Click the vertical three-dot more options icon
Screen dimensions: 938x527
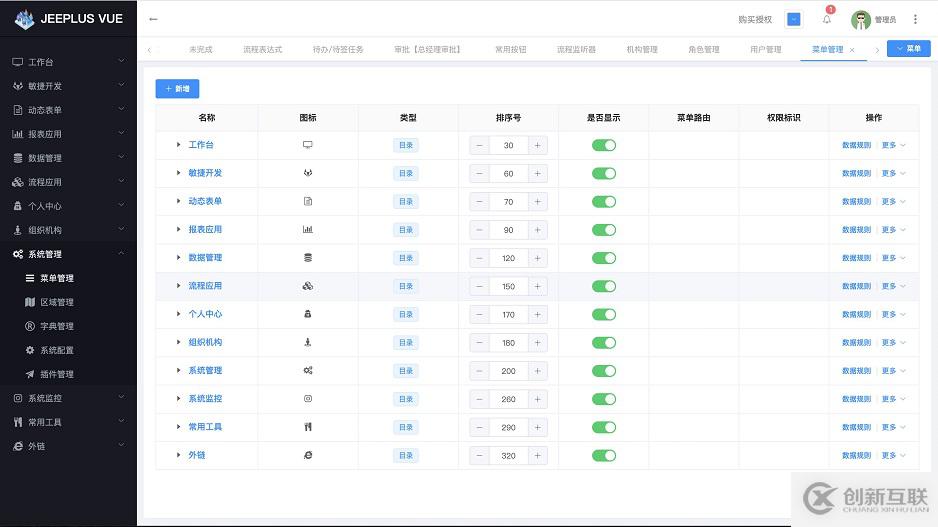[915, 19]
